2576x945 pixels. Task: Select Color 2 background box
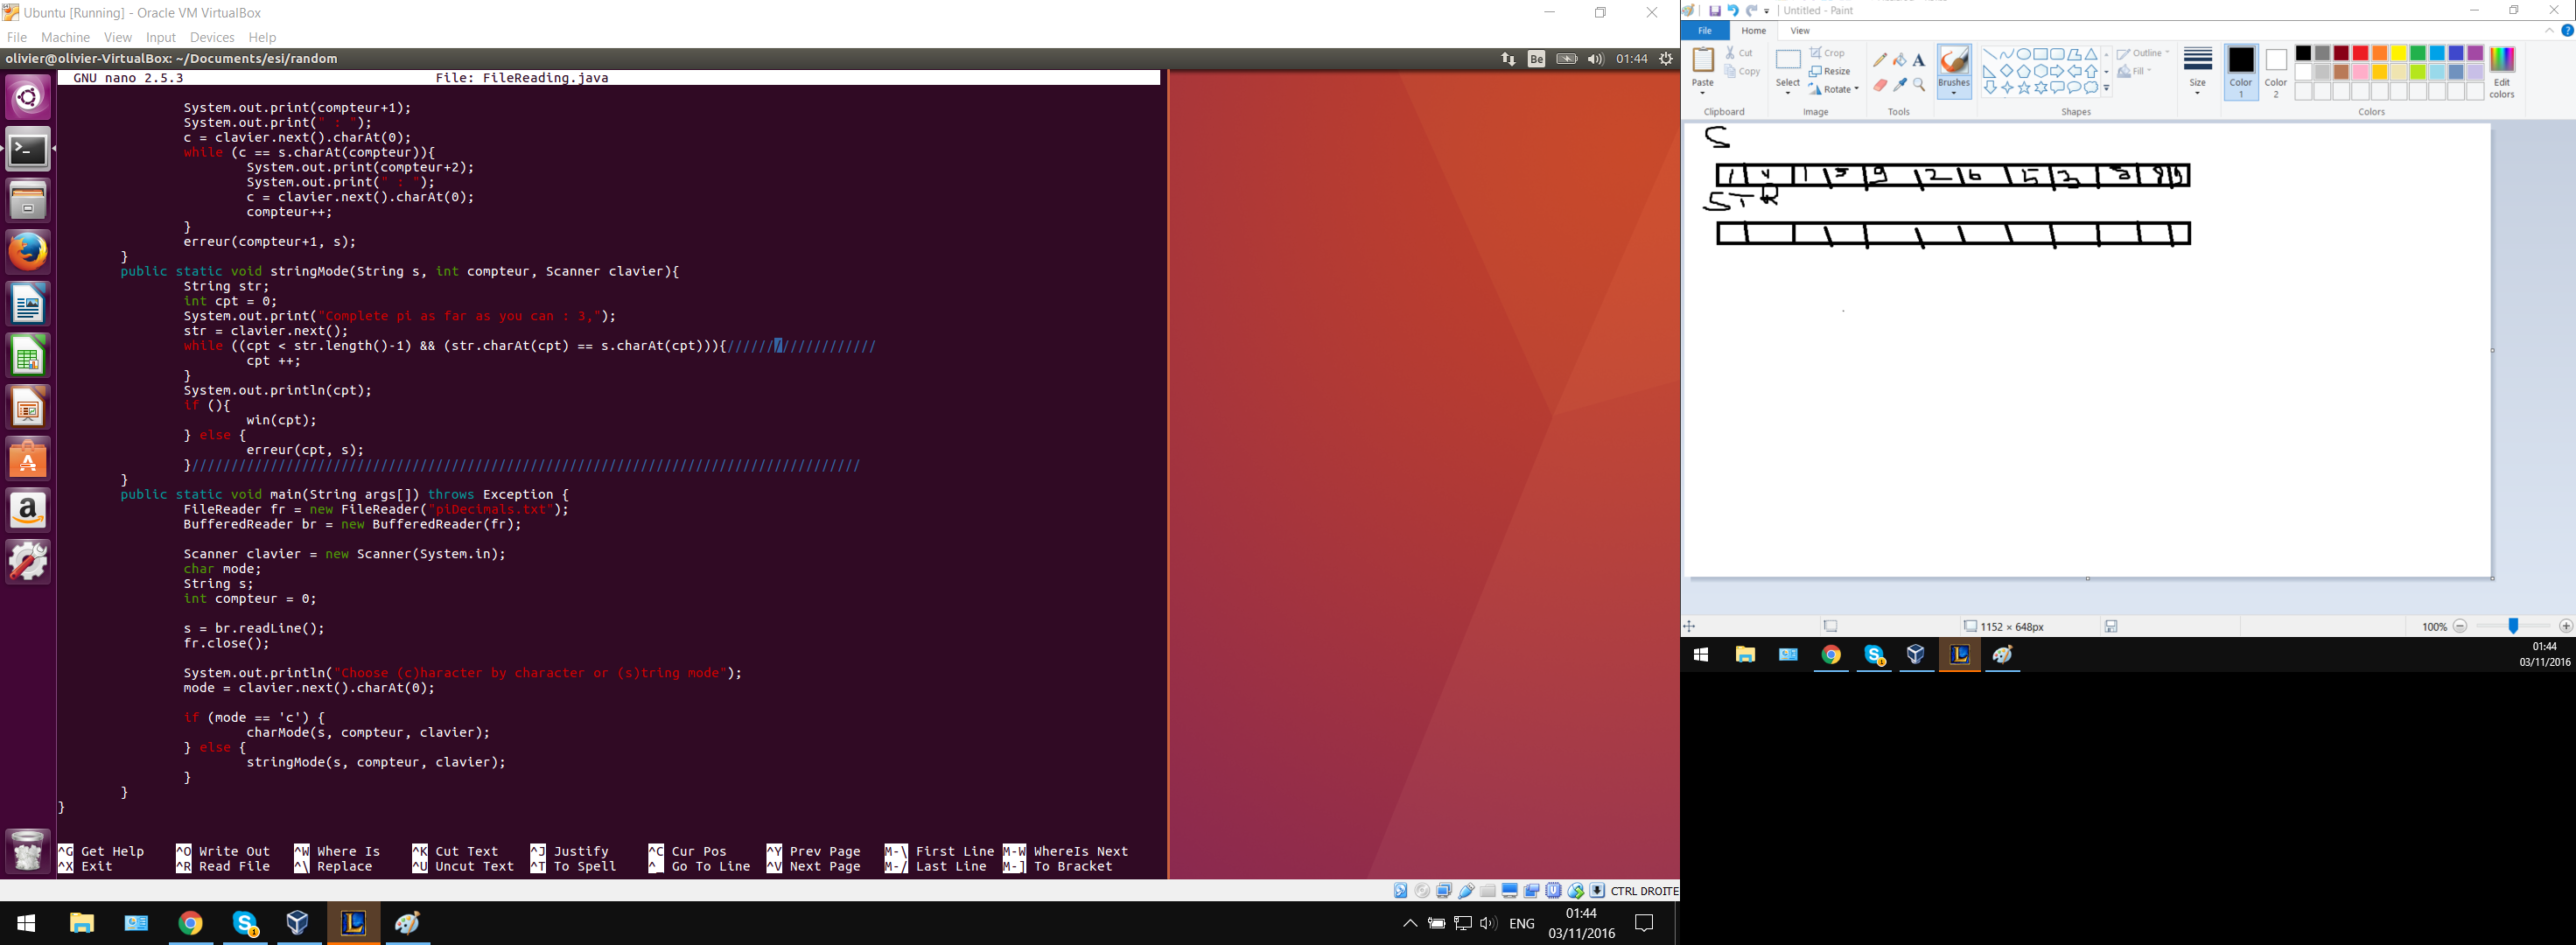click(2276, 72)
